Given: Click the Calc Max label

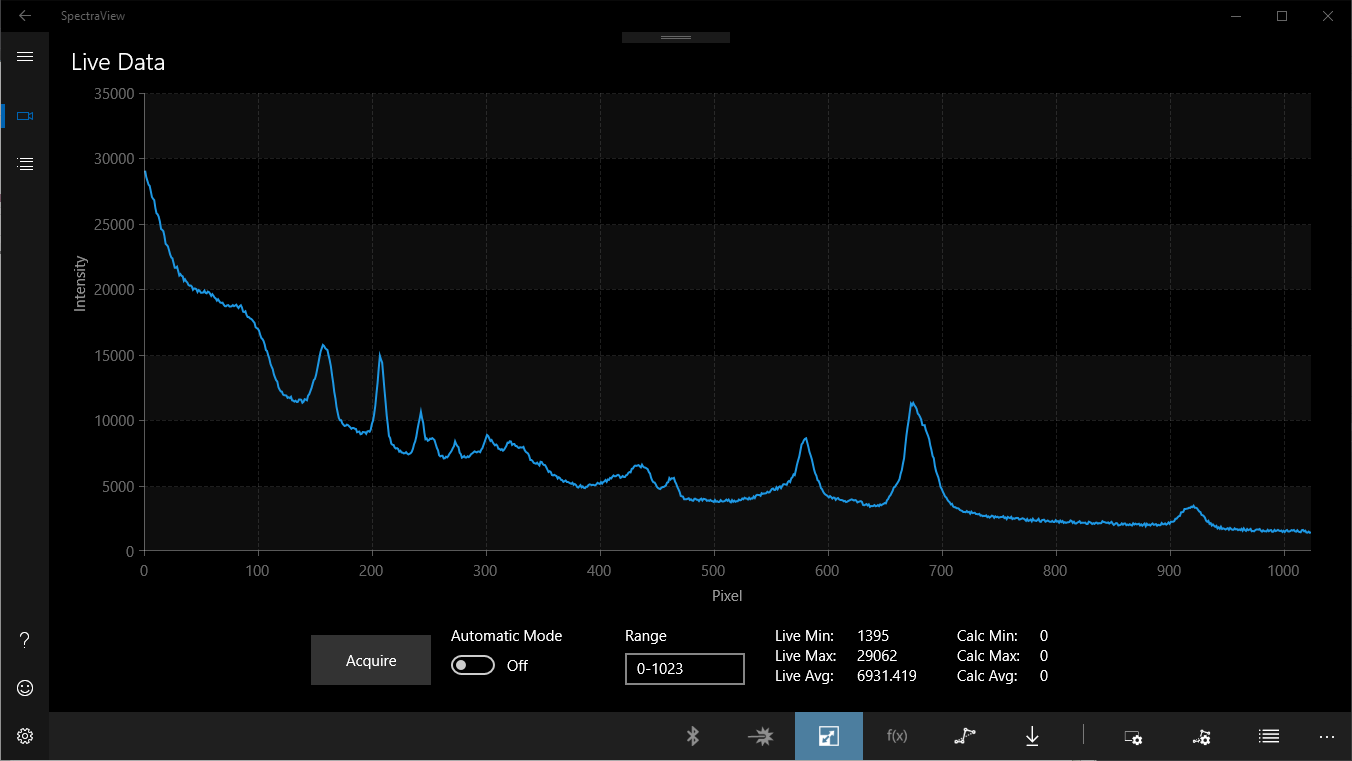Looking at the screenshot, I should click(988, 656).
